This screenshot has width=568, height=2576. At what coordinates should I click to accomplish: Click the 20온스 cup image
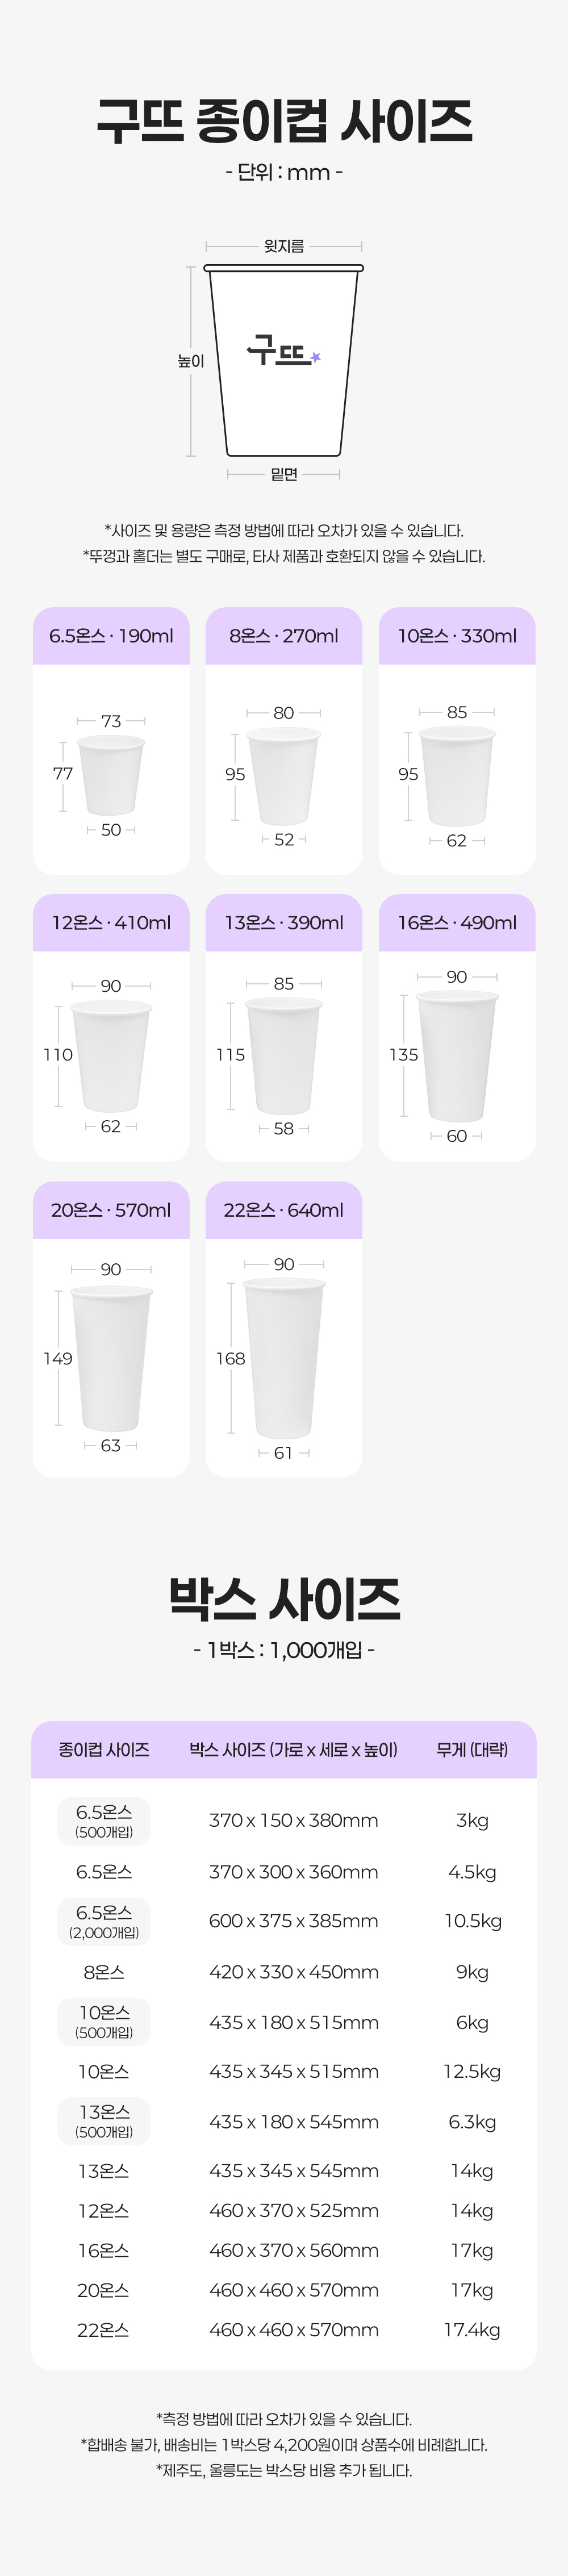111,1359
